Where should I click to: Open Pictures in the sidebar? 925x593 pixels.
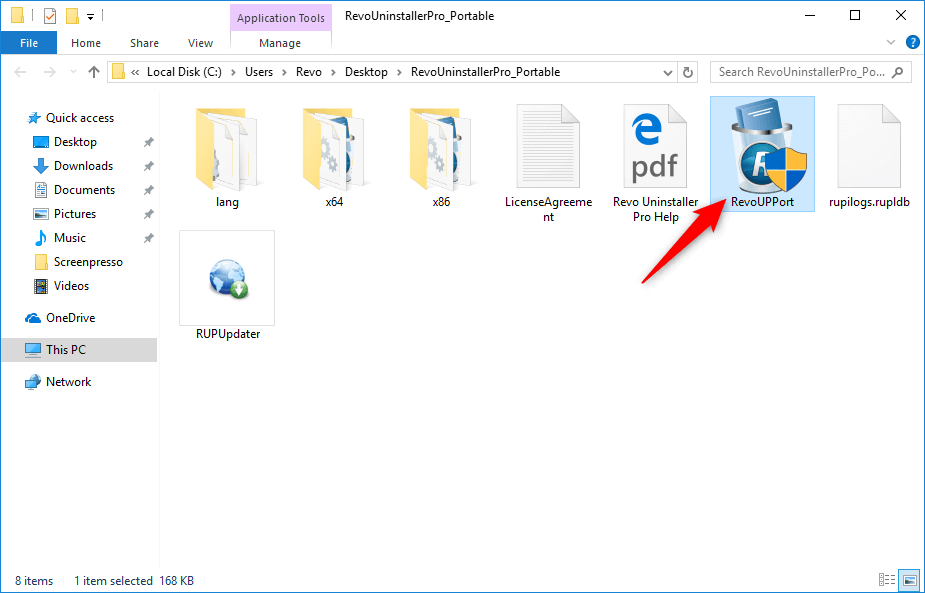click(75, 214)
